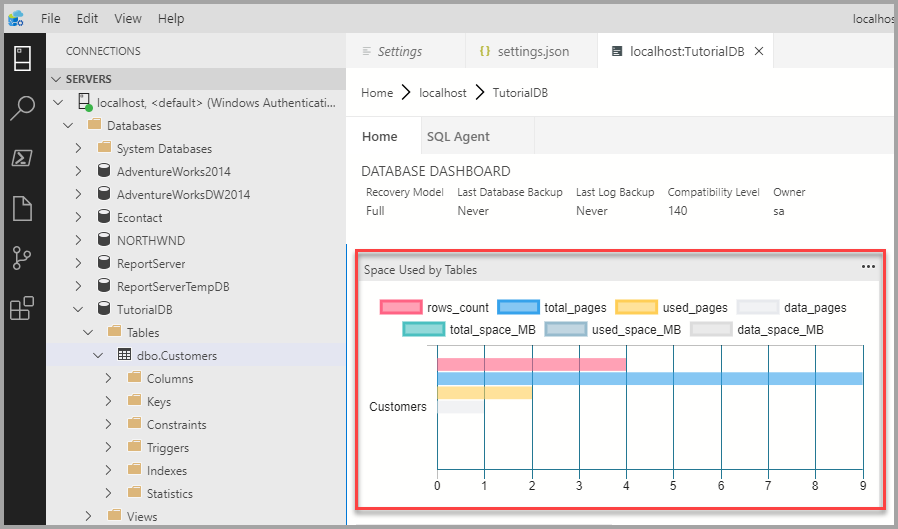The width and height of the screenshot is (898, 529).
Task: Click Home in the breadcrumb path
Action: click(377, 93)
